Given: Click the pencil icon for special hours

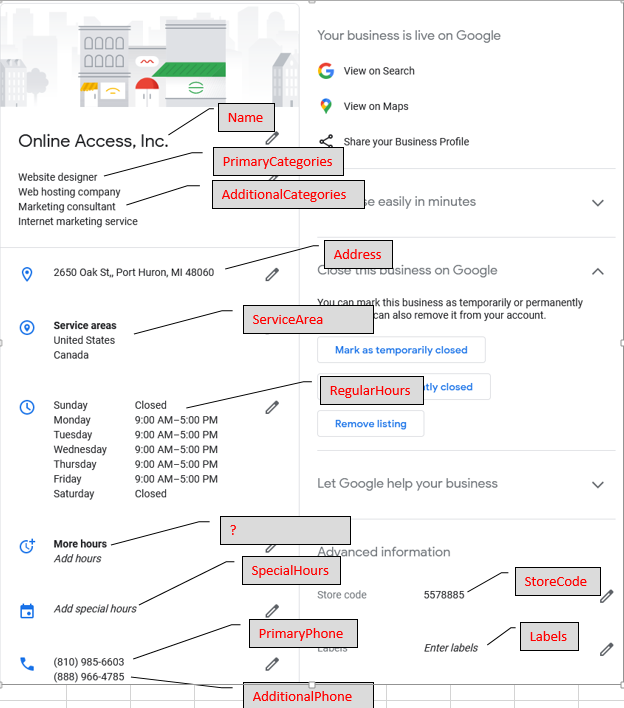Looking at the screenshot, I should (272, 610).
